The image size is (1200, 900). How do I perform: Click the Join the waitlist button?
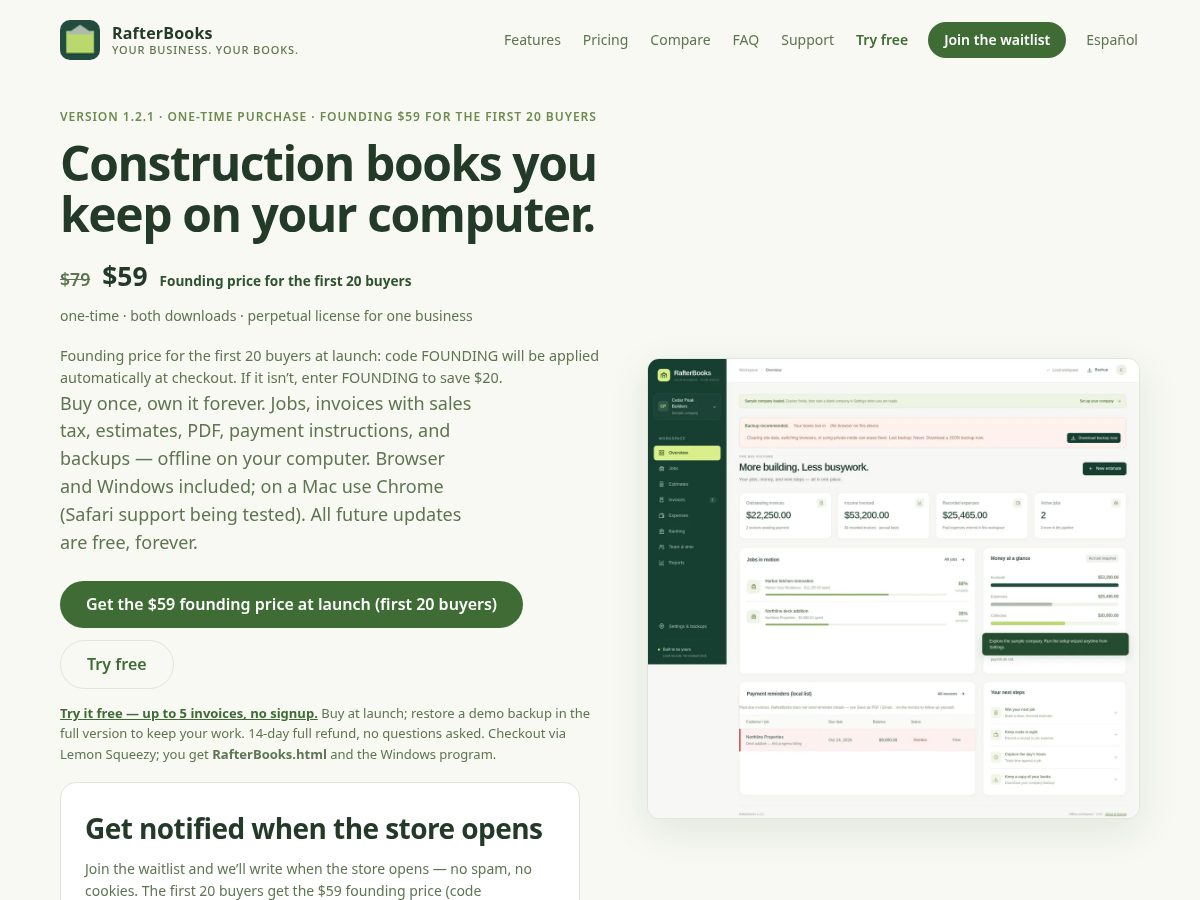(997, 40)
